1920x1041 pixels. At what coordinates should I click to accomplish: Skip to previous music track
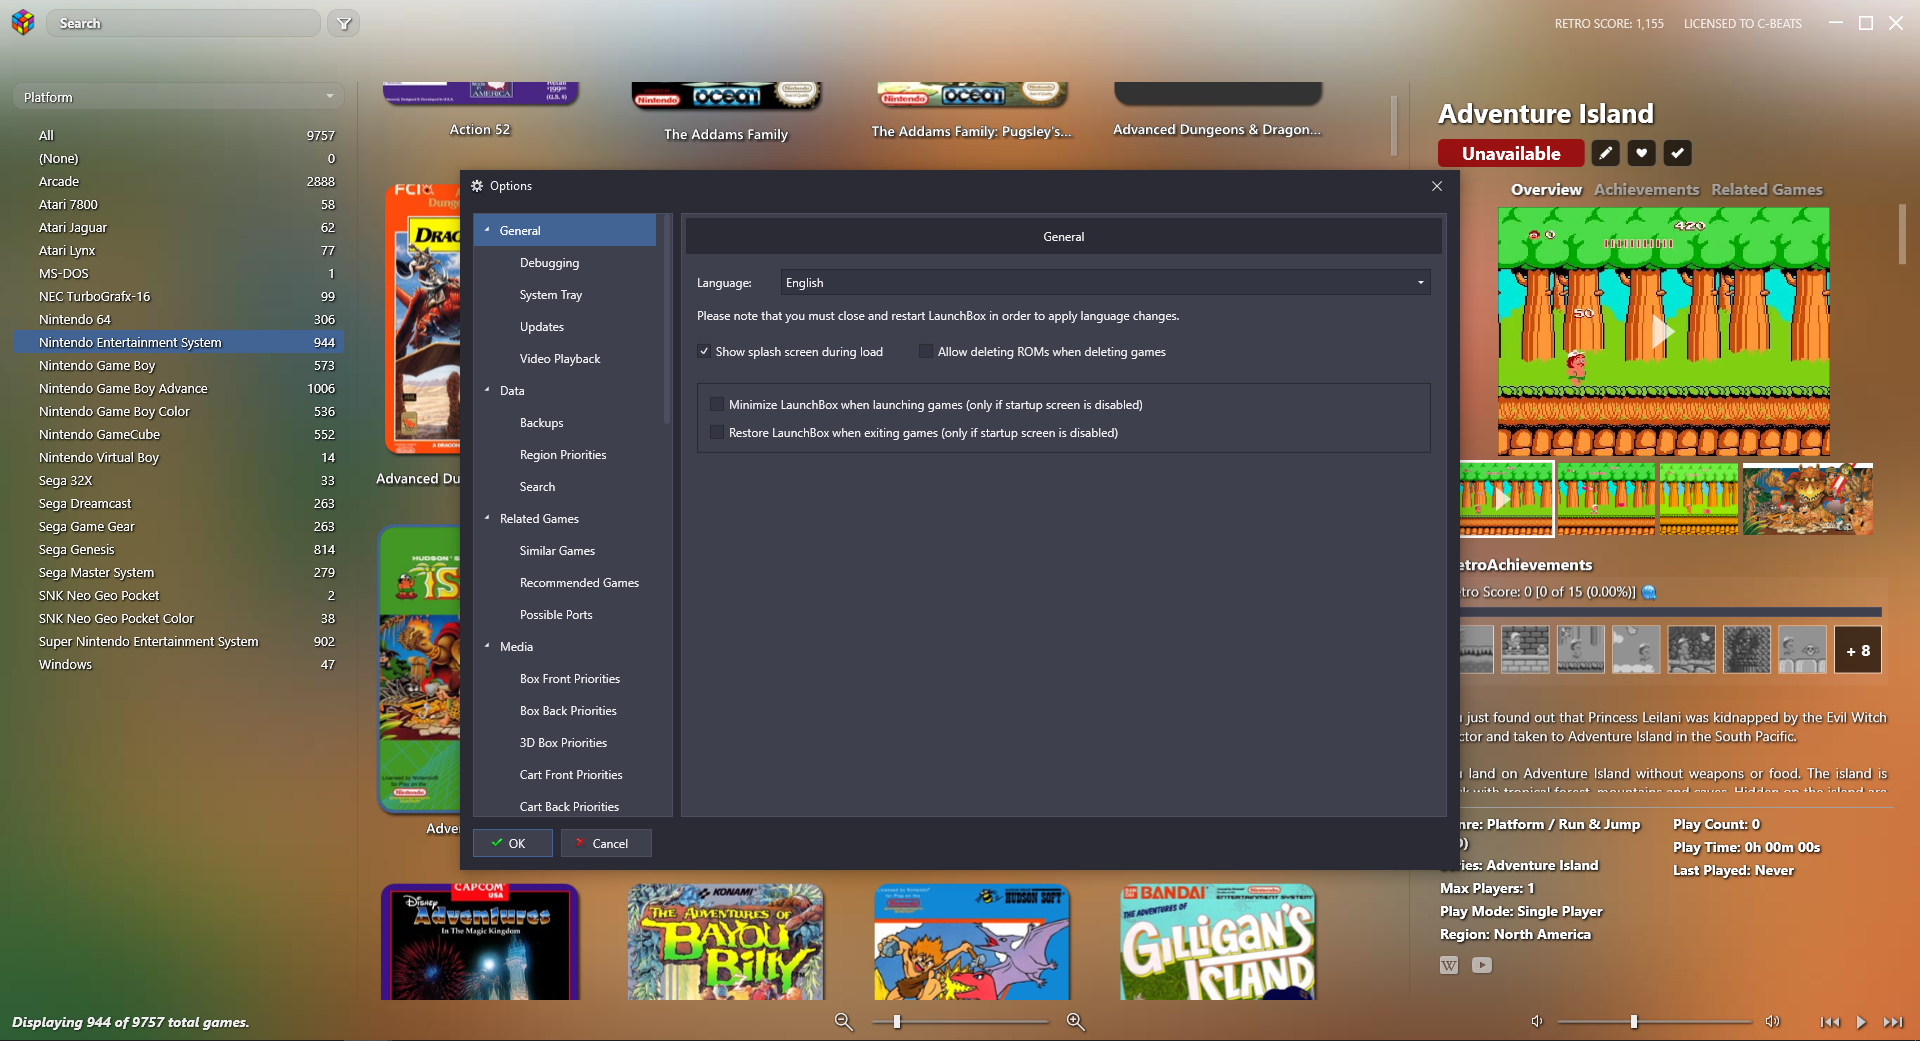(1830, 1022)
